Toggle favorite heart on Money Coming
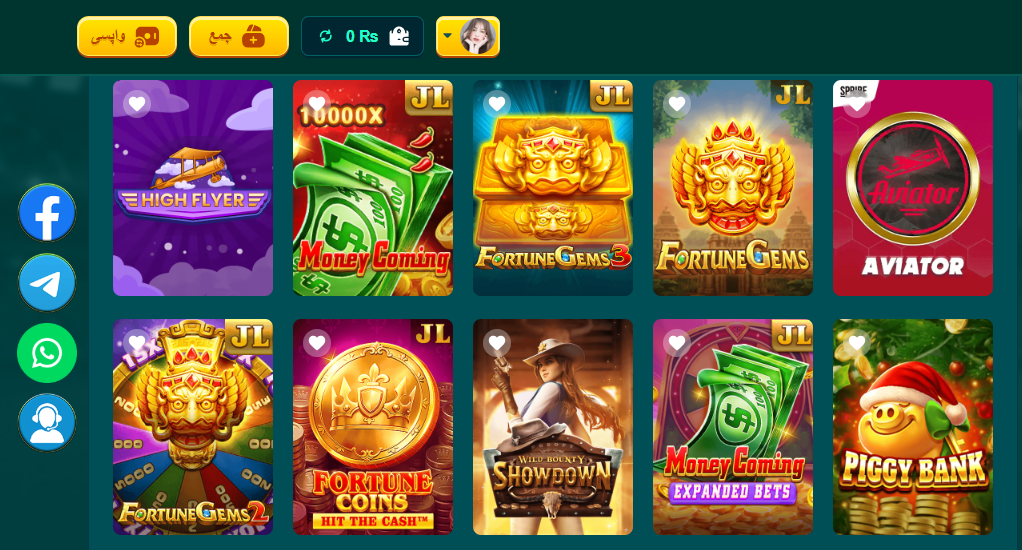1022x550 pixels. [317, 104]
